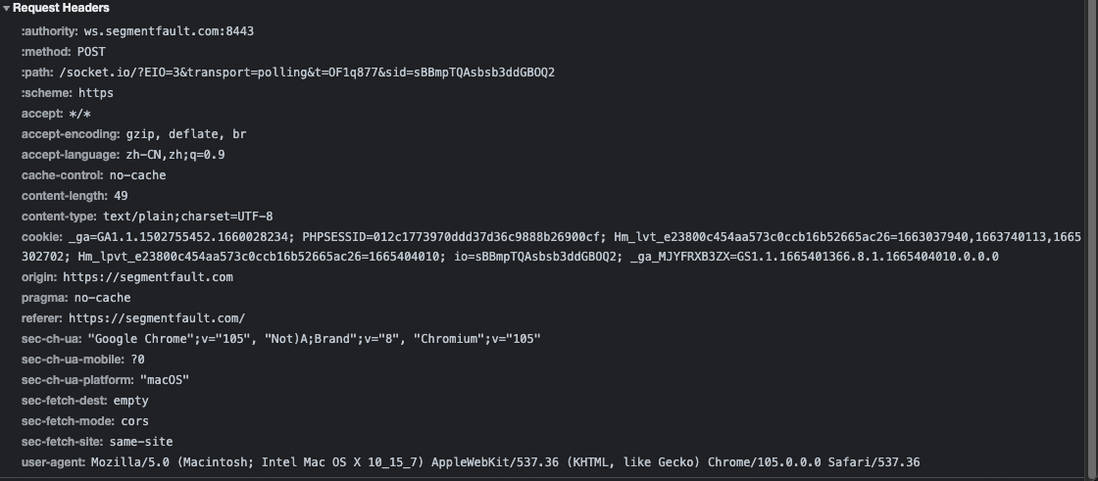Select the pragma no-cache value
The width and height of the screenshot is (1098, 481).
(x=102, y=298)
